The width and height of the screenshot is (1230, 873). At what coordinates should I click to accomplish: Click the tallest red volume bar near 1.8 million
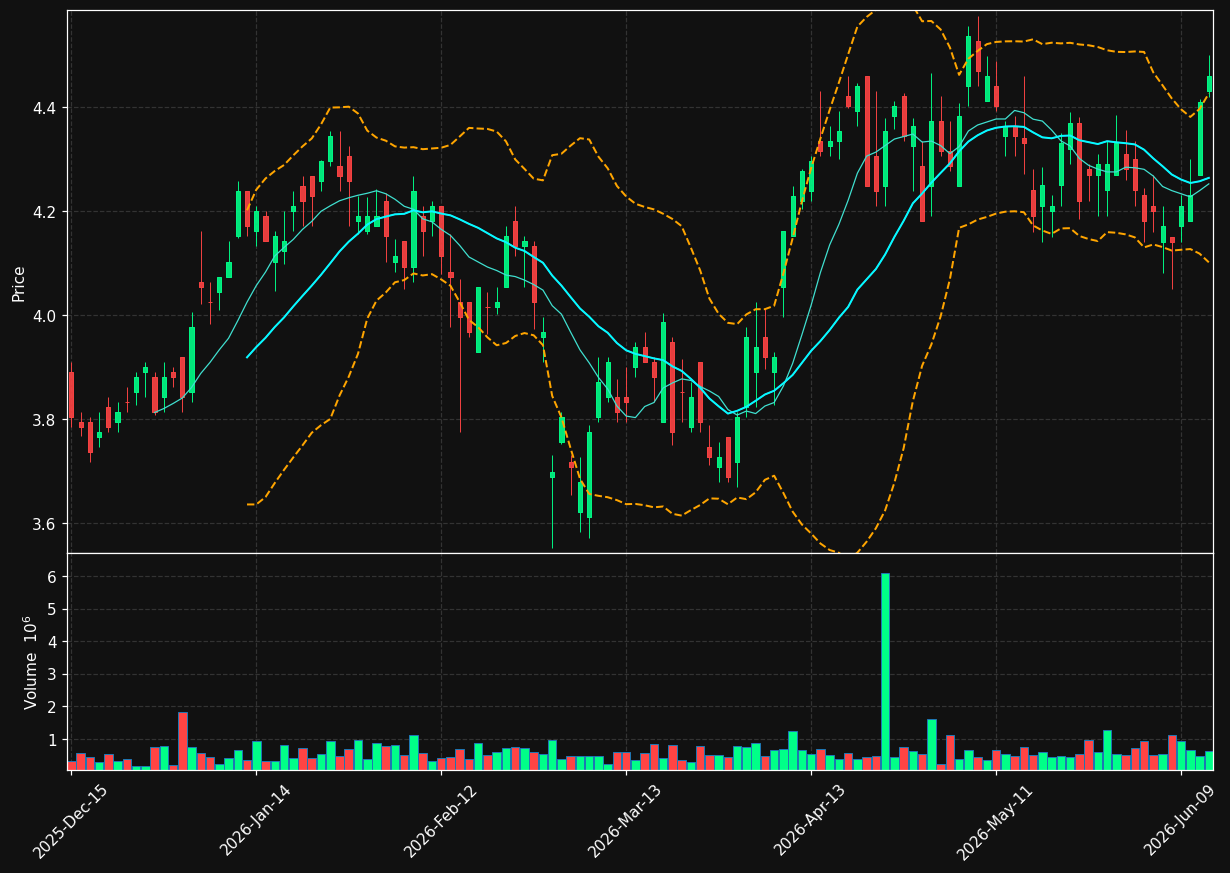click(x=183, y=741)
